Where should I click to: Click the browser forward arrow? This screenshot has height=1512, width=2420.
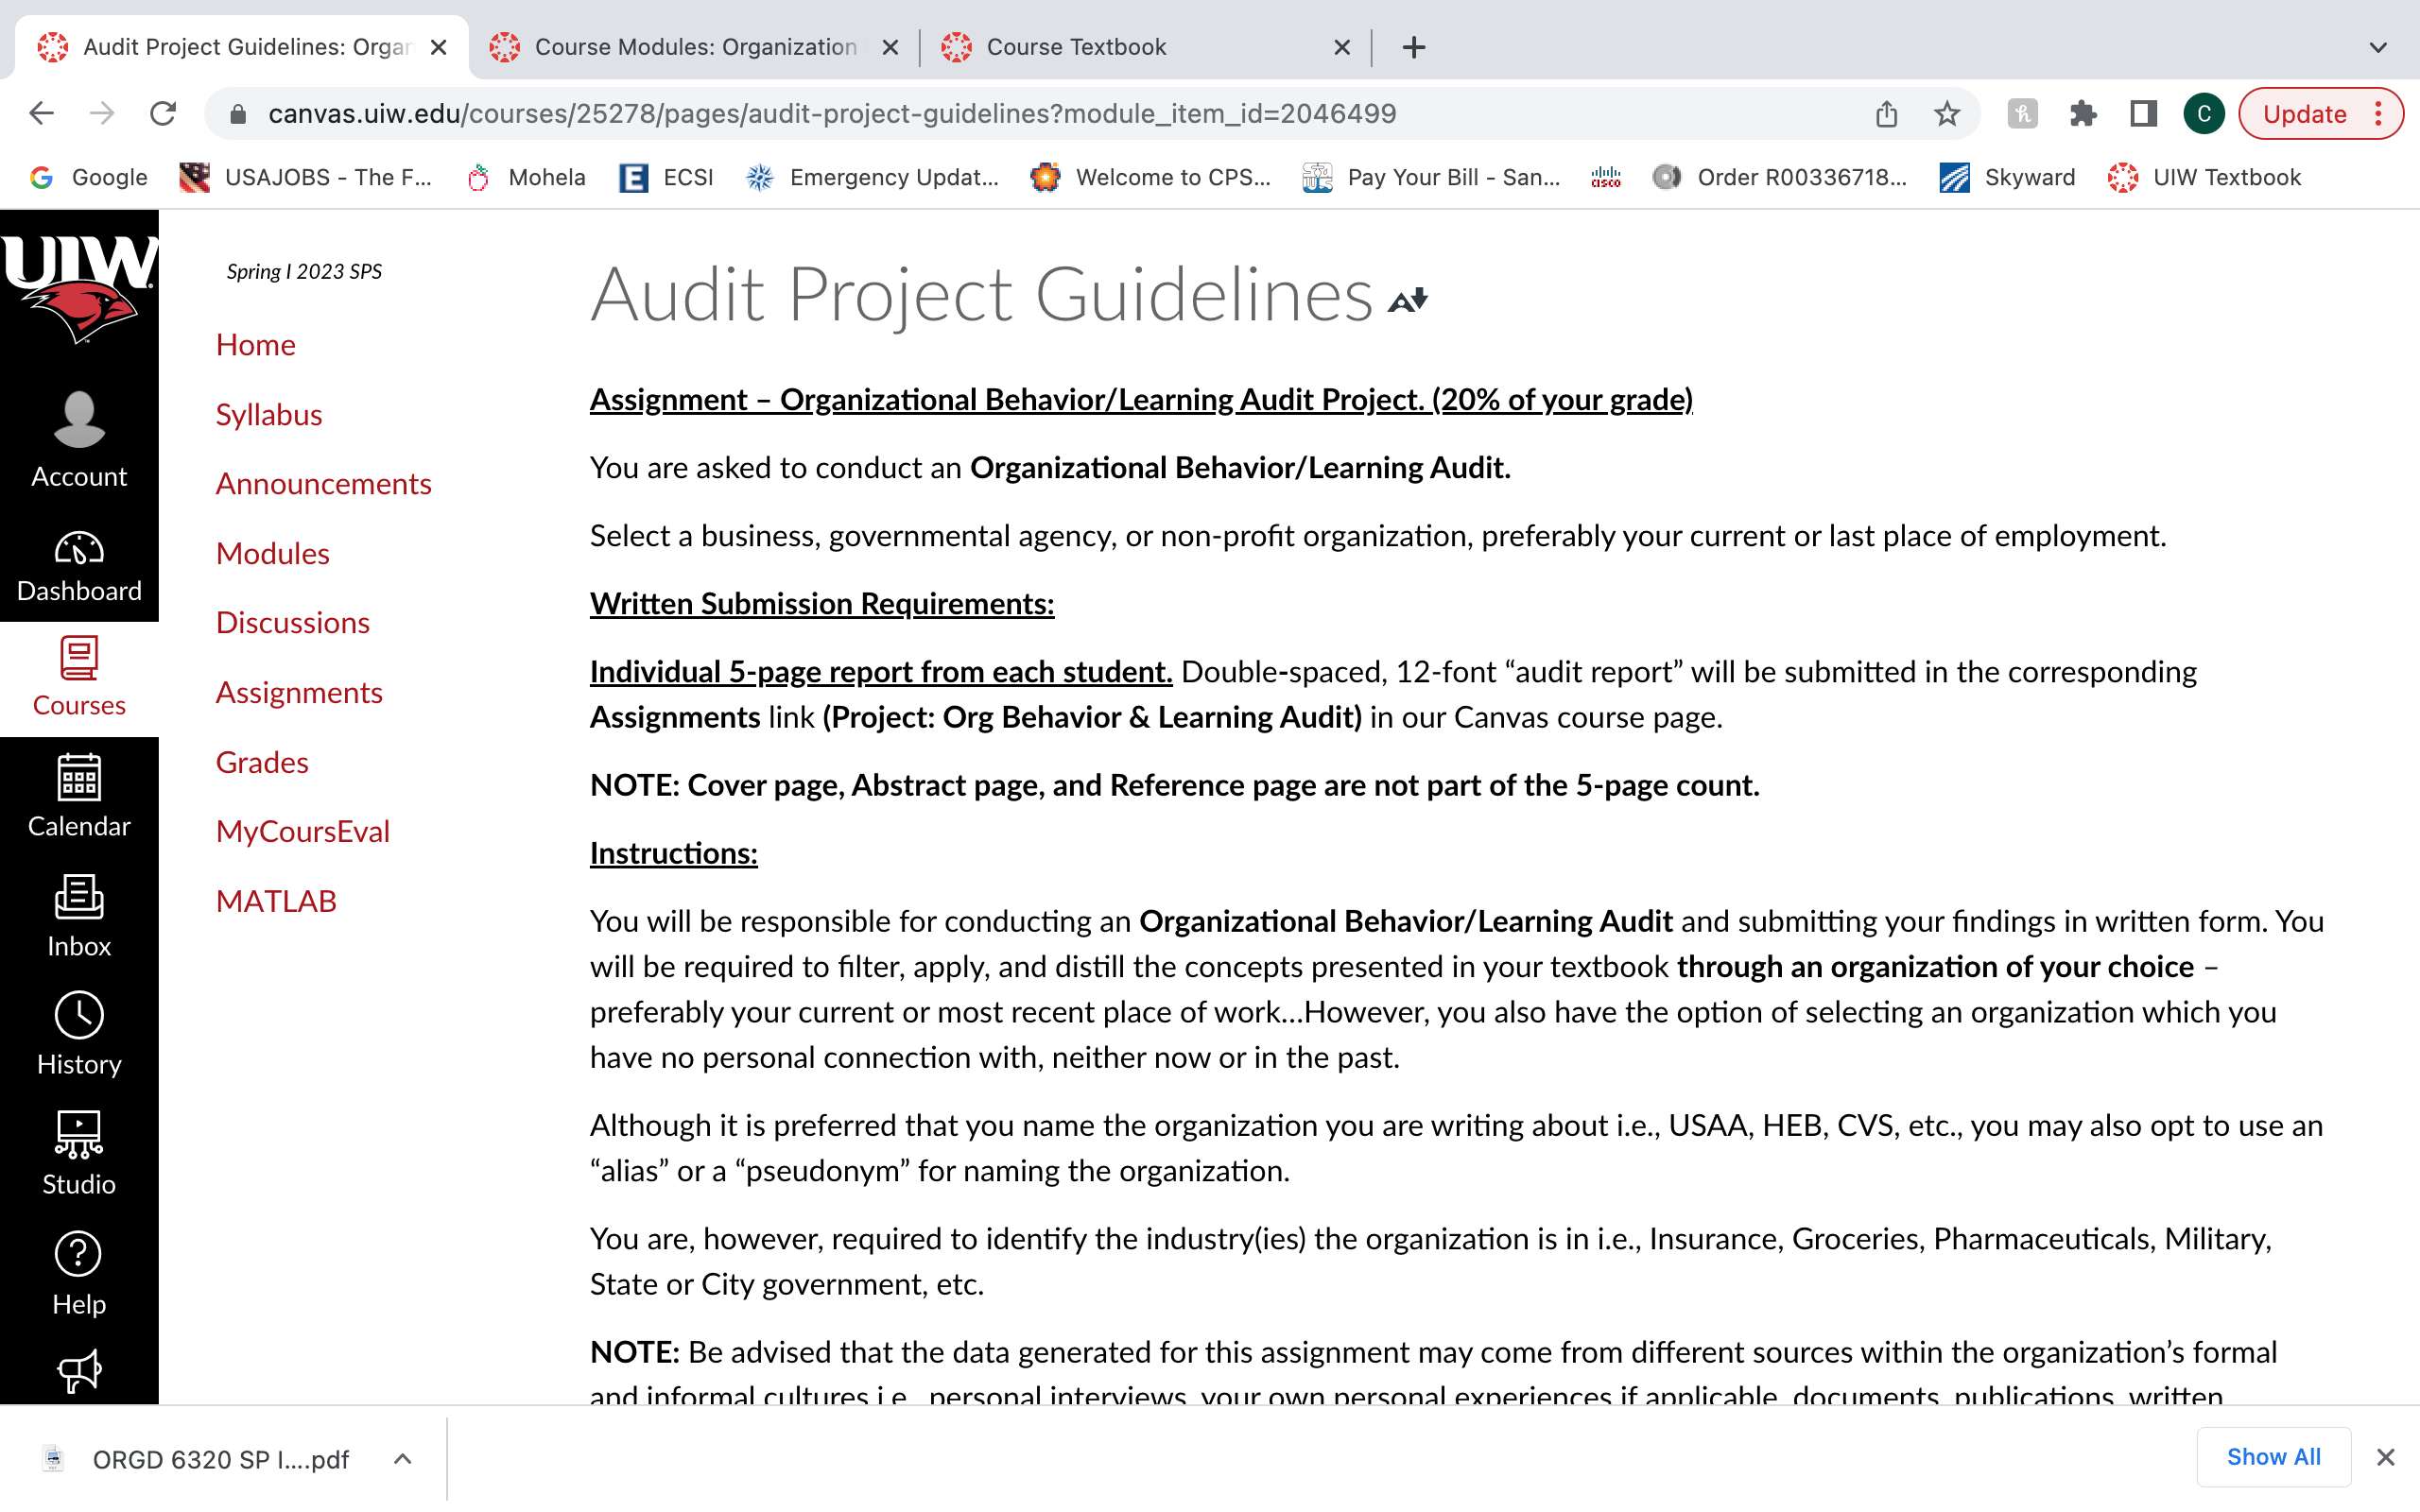coord(102,113)
